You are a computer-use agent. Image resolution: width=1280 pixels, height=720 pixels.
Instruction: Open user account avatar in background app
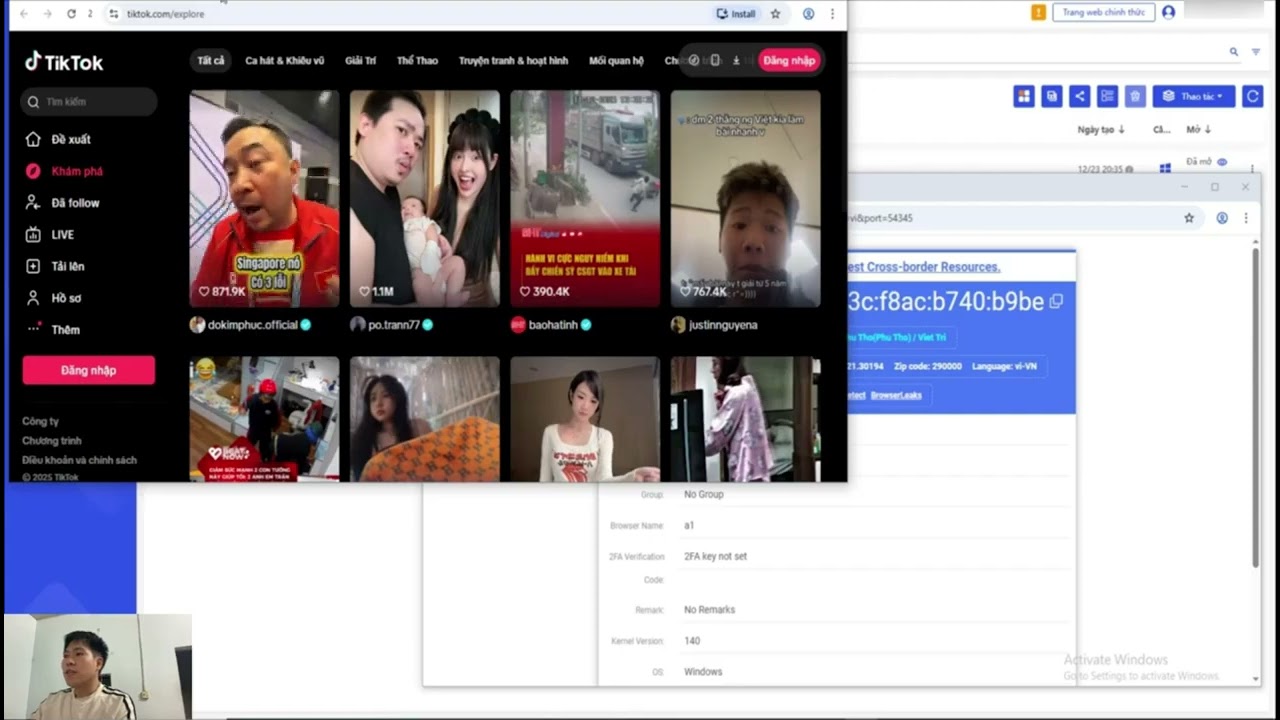click(1168, 12)
